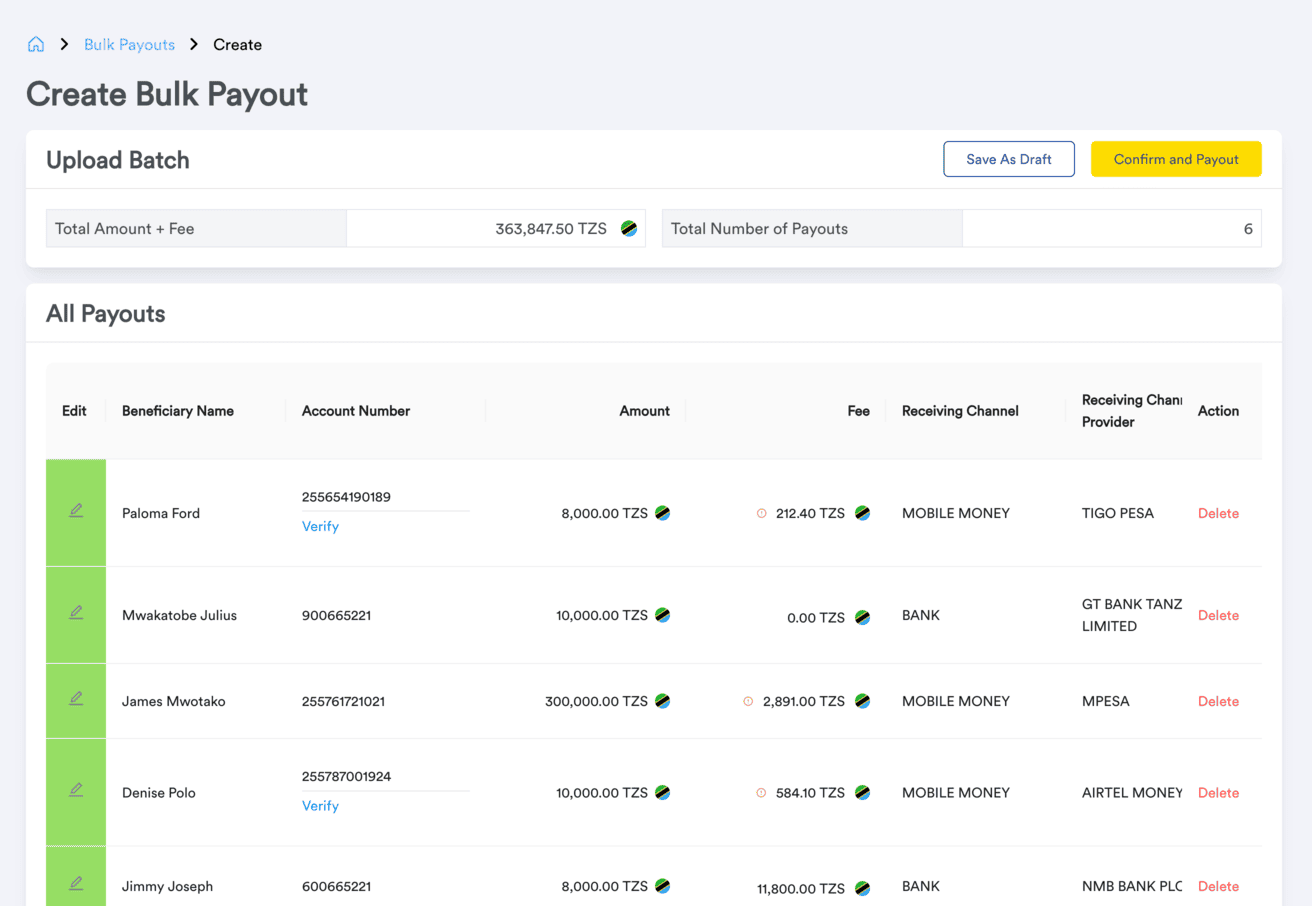The height and width of the screenshot is (906, 1312).
Task: Click the flag icon beside 11,800.00 TZS fee
Action: pyautogui.click(x=862, y=888)
